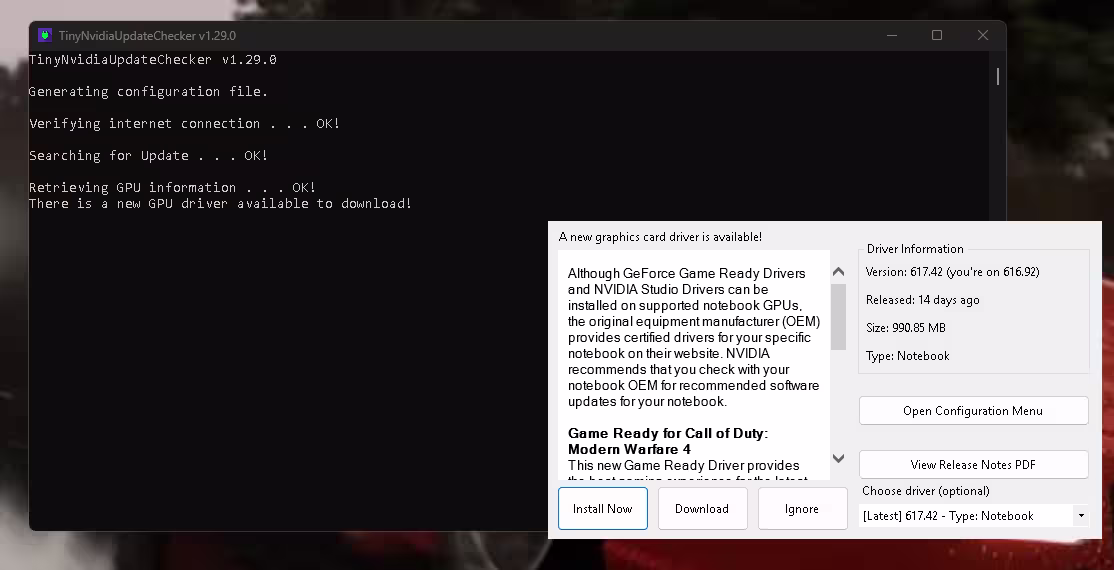The height and width of the screenshot is (570, 1114).
Task: Click the Download button
Action: click(702, 508)
